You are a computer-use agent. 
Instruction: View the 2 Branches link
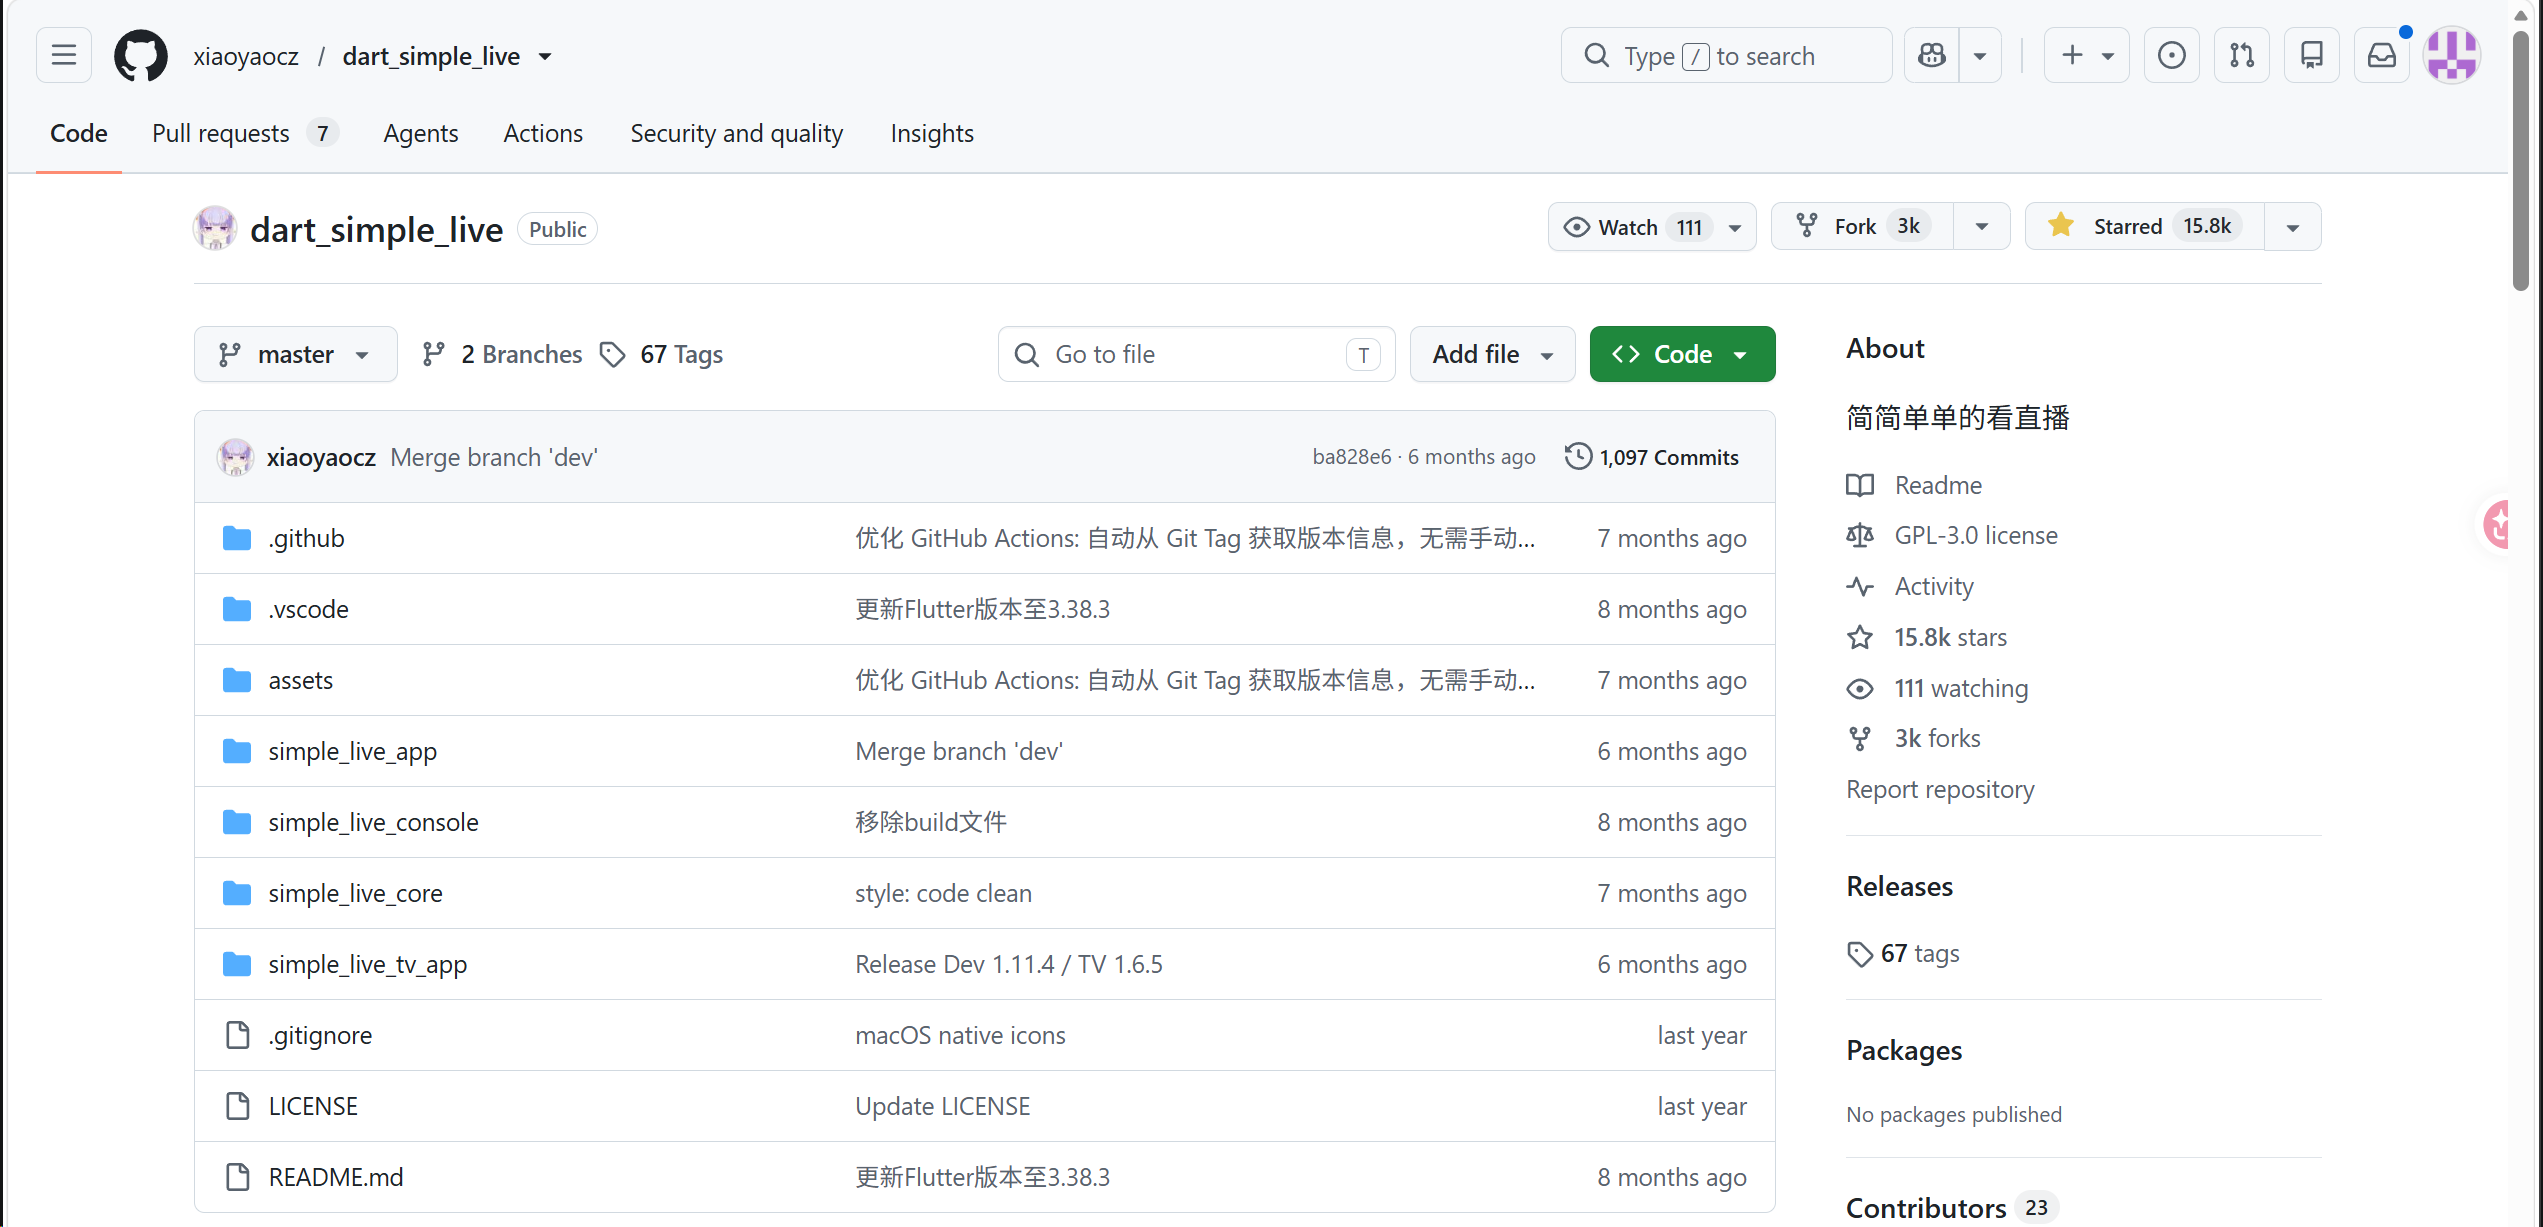pos(502,354)
